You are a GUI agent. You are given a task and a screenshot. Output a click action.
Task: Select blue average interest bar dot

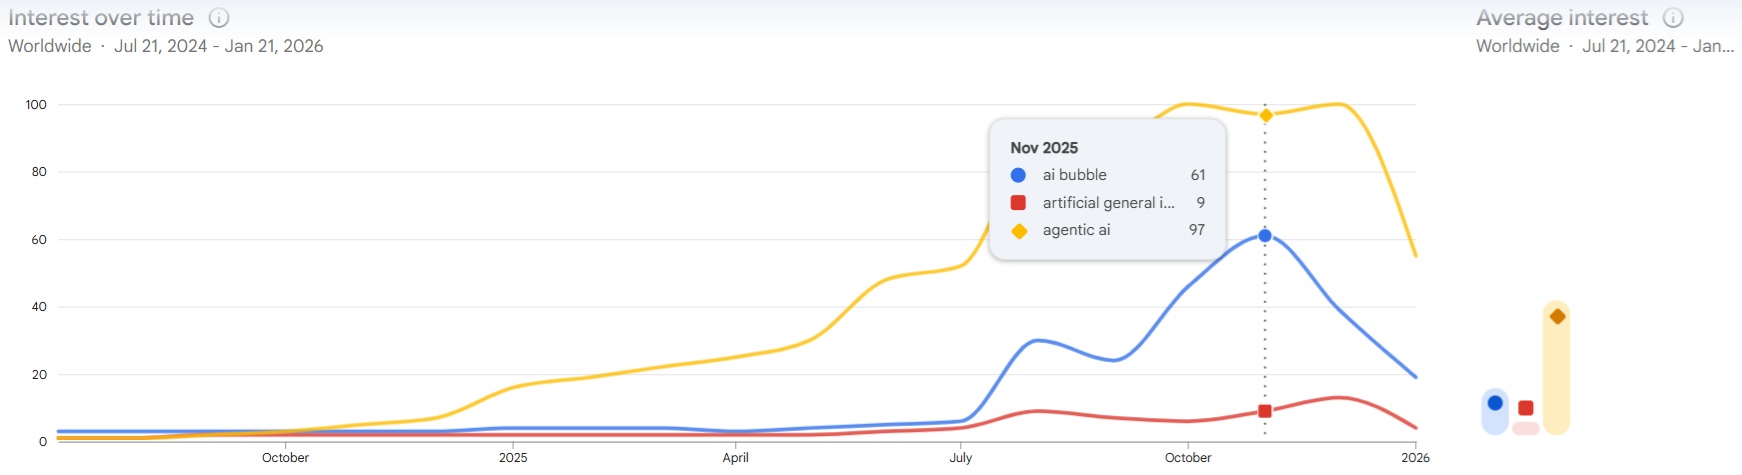click(1495, 403)
